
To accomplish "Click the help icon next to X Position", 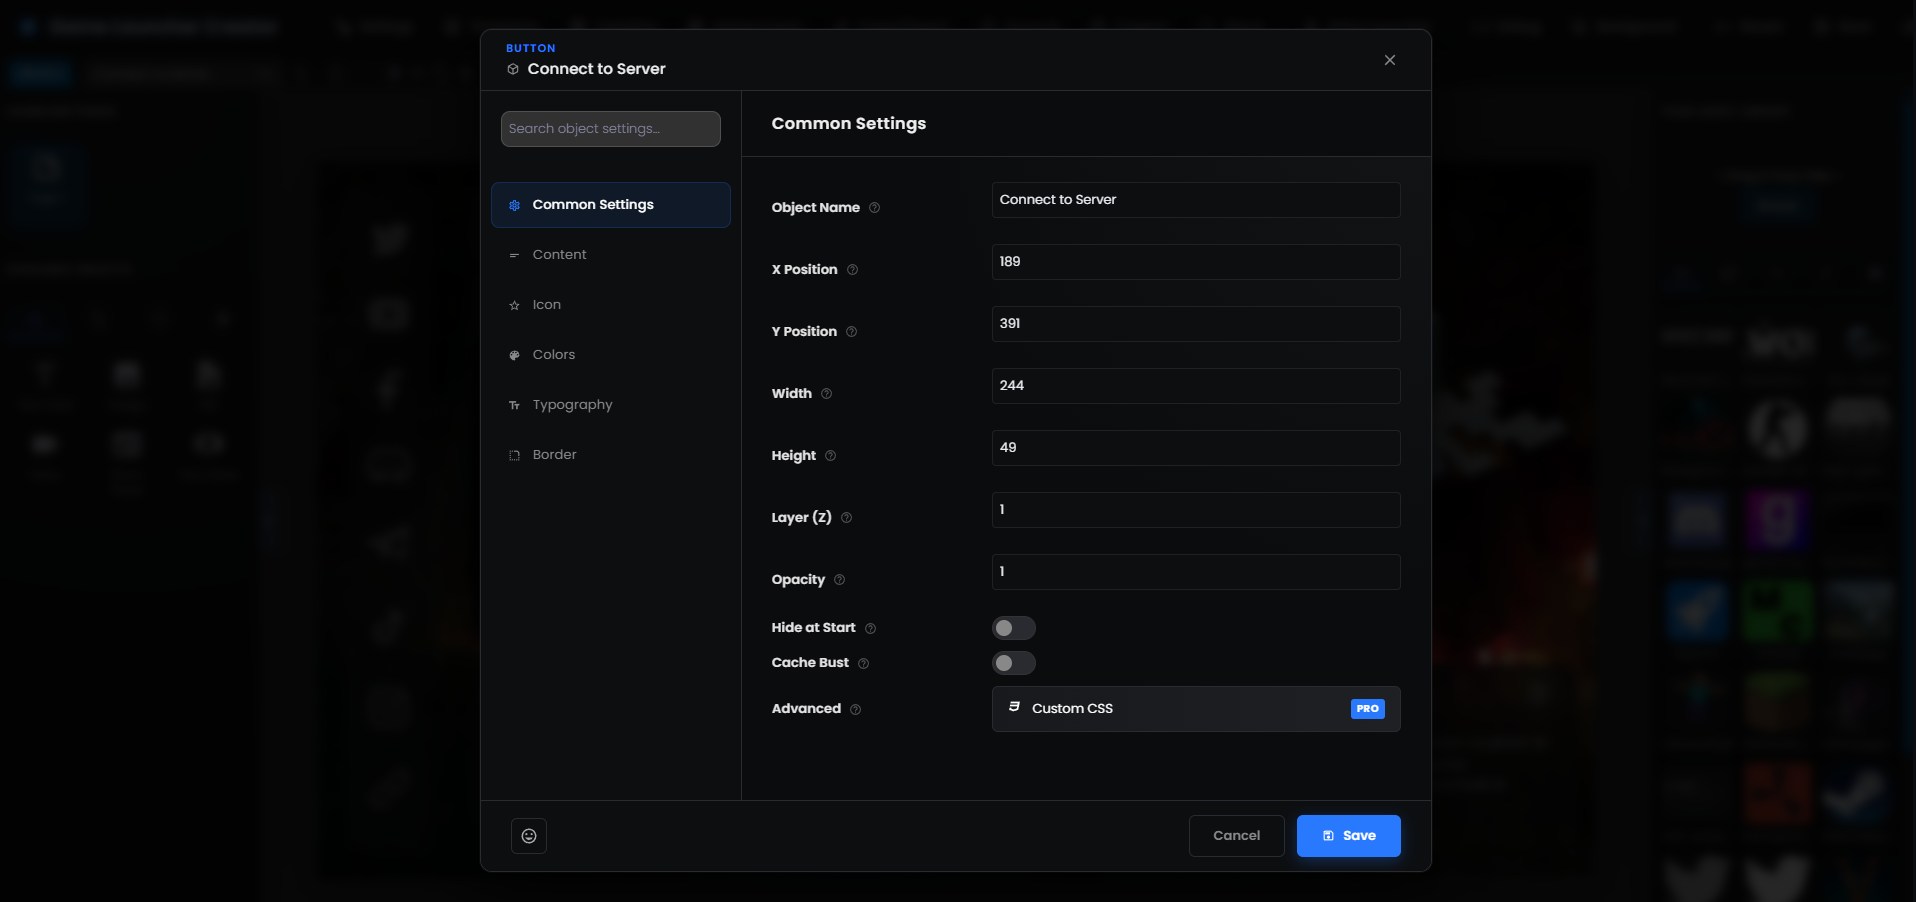I will coord(852,270).
